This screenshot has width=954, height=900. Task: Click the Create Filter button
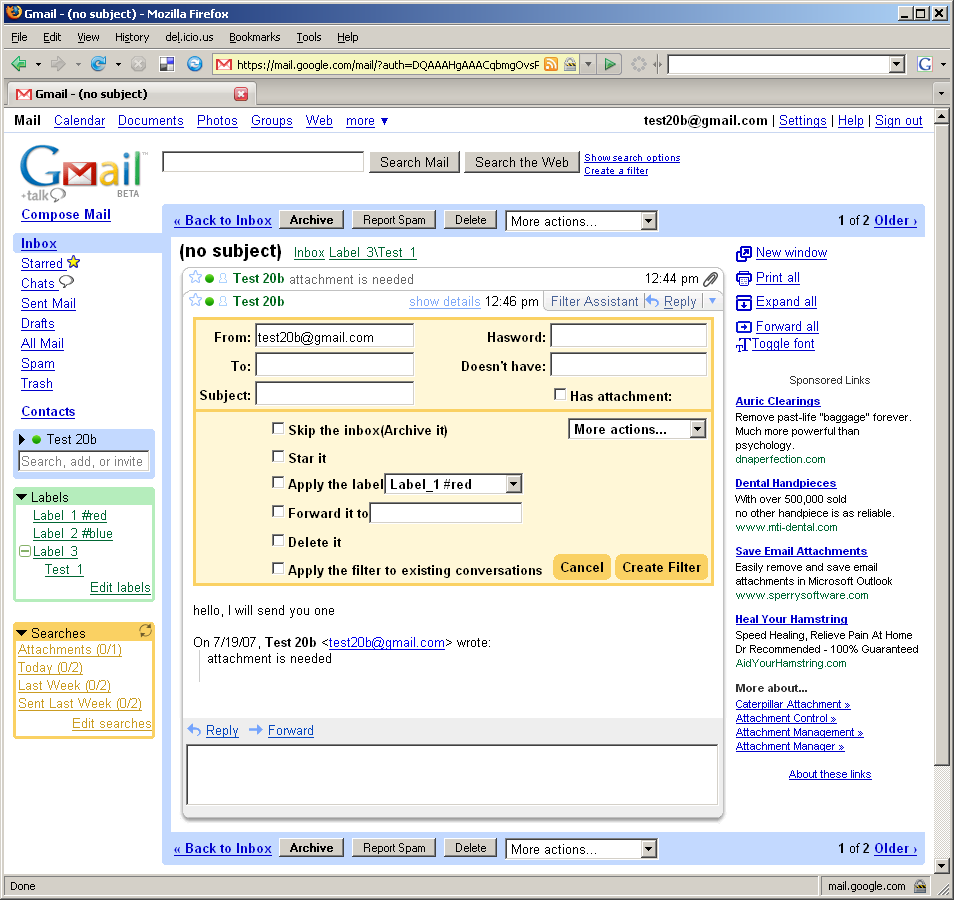(x=661, y=567)
